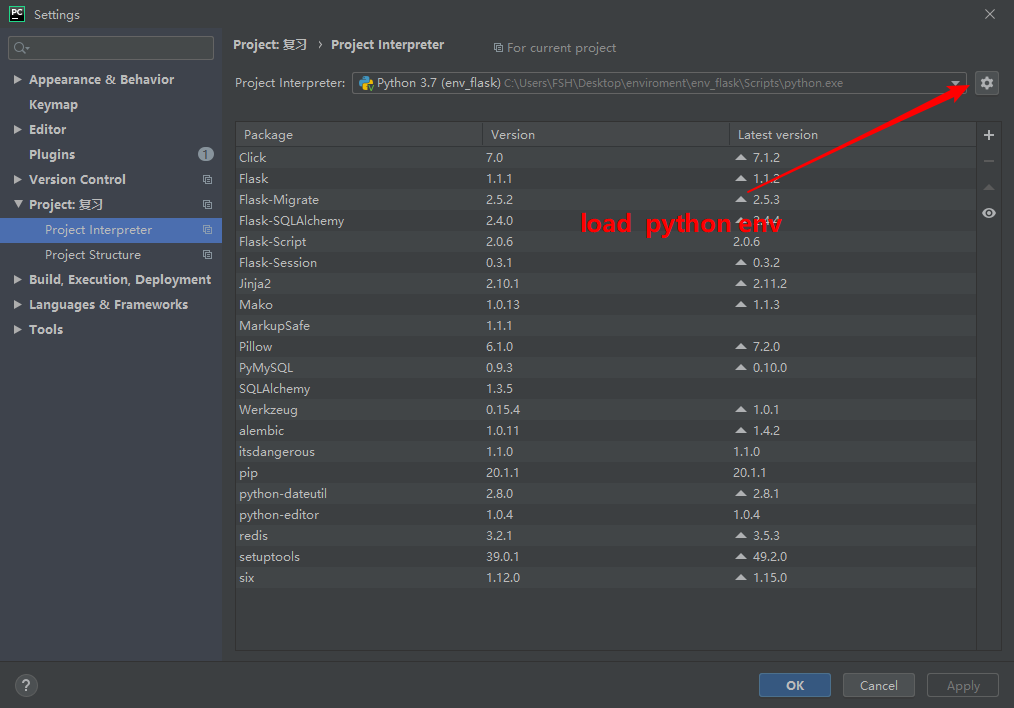The image size is (1014, 708).
Task: Click the OK button
Action: point(795,685)
